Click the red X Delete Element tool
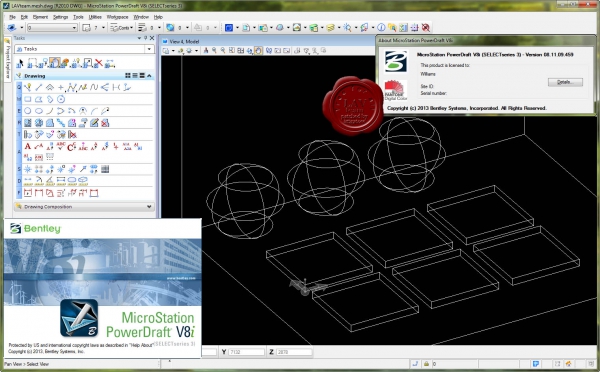This screenshot has height=372, width=600. click(98, 63)
